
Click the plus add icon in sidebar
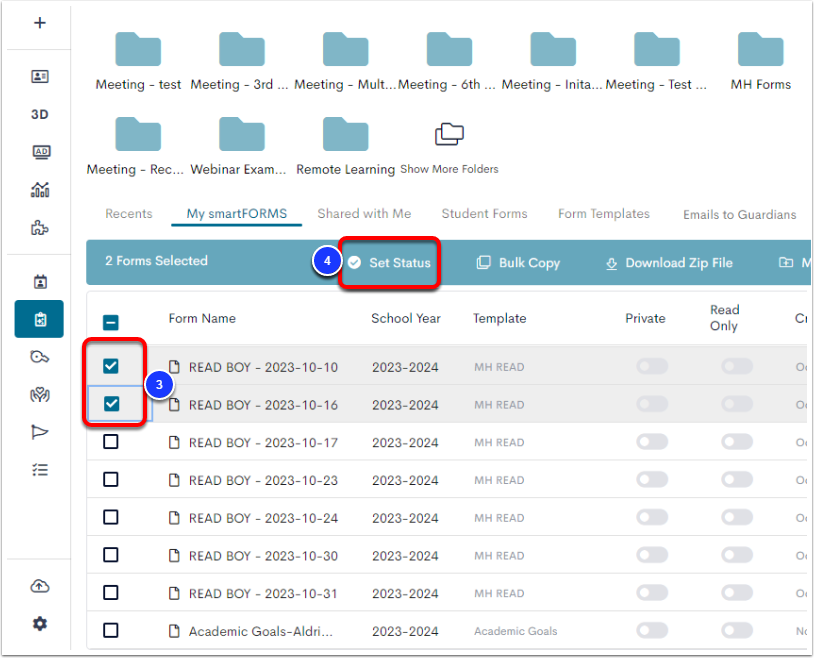40,23
